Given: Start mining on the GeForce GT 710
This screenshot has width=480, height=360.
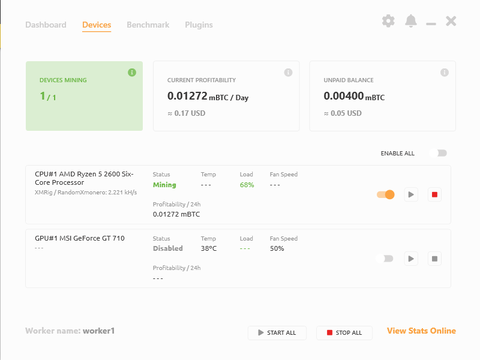Looking at the screenshot, I should [411, 259].
